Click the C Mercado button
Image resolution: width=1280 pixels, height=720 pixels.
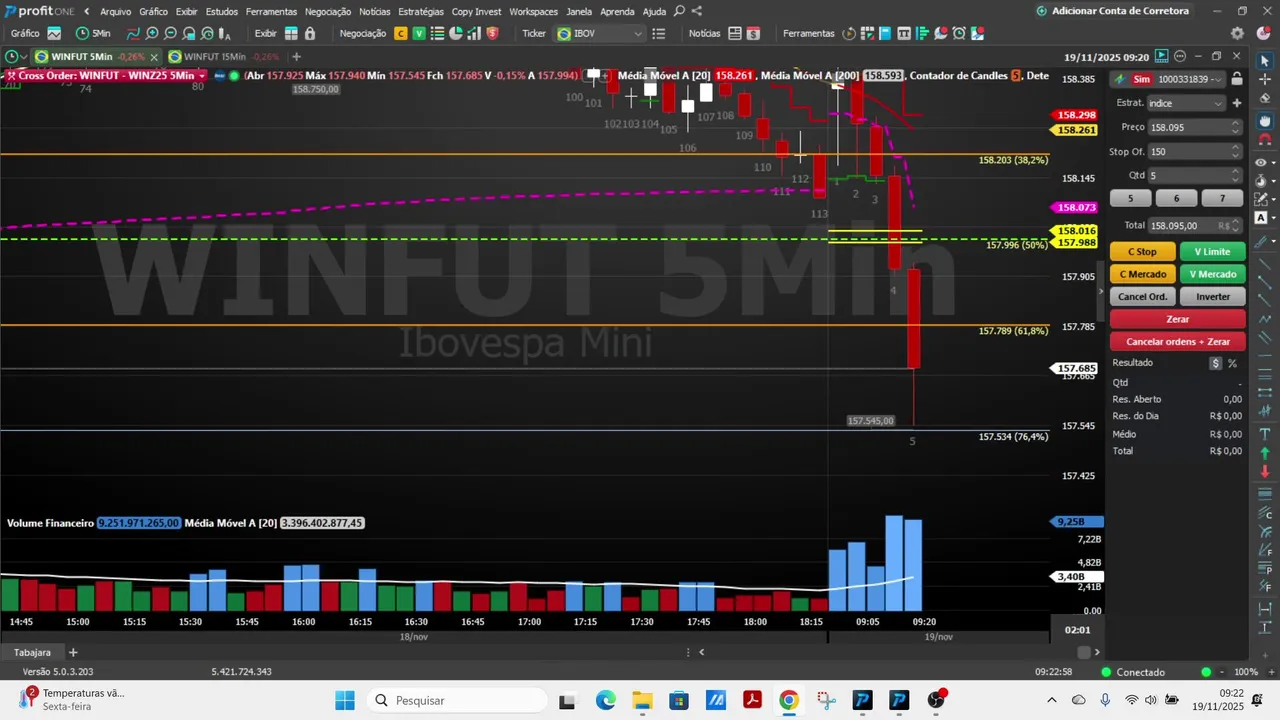[x=1142, y=274]
